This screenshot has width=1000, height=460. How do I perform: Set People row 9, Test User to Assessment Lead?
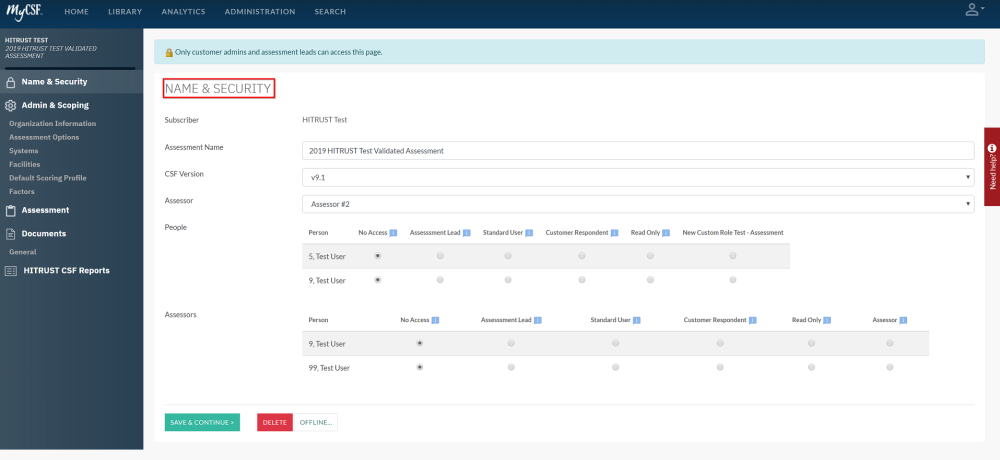440,280
